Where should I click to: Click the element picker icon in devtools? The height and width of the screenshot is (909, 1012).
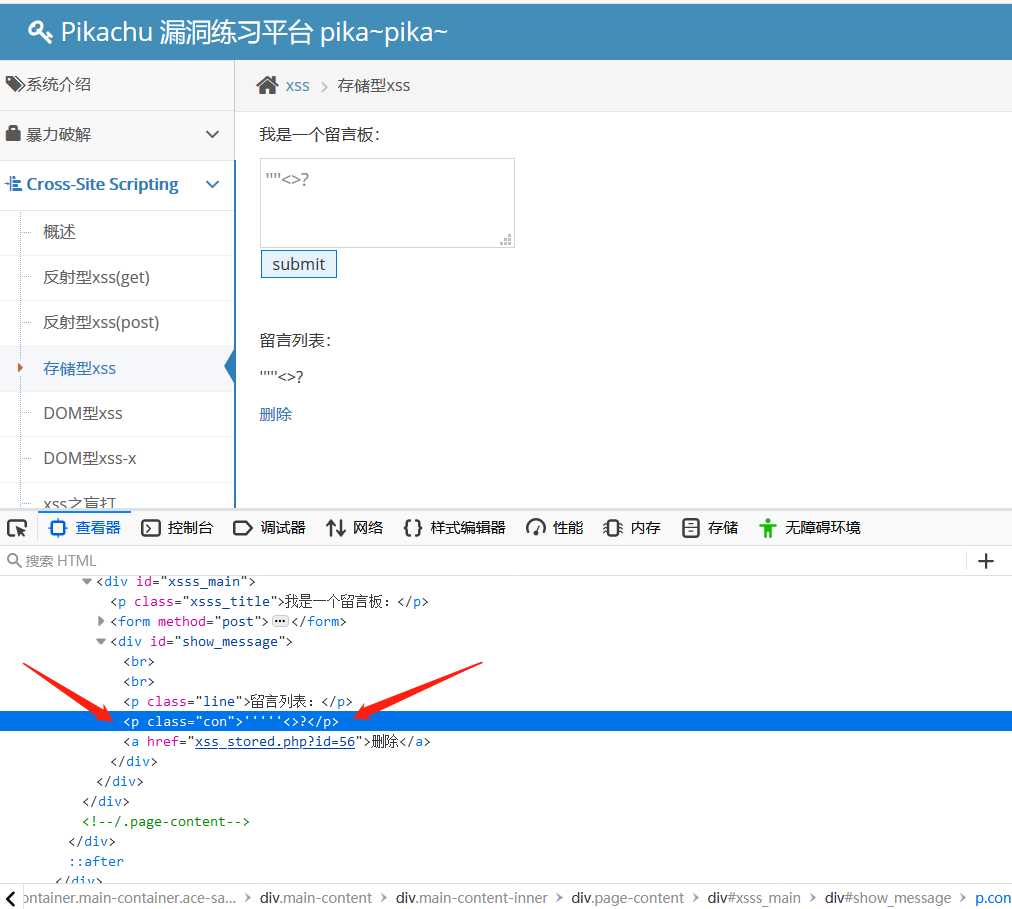click(17, 528)
